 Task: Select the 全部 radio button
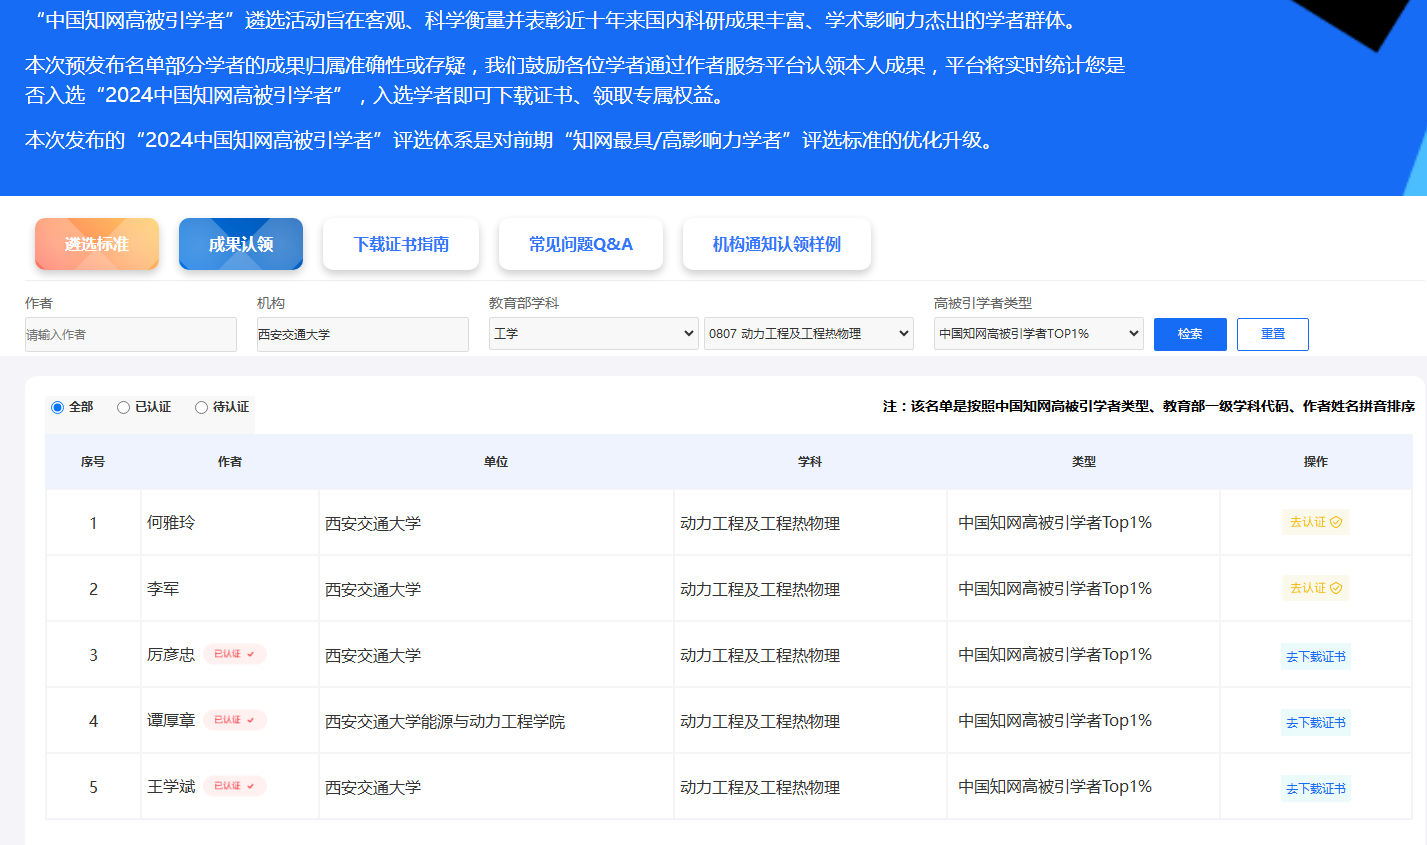point(58,407)
